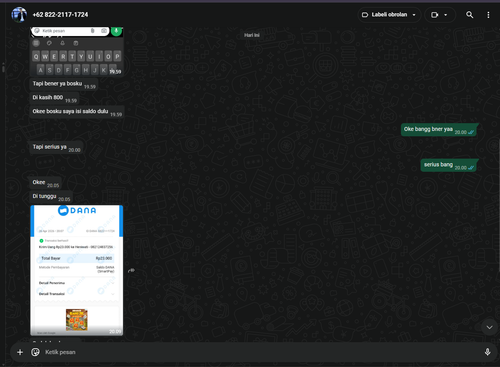The image size is (500, 367).
Task: Open the three-dot chat menu
Action: pos(488,15)
